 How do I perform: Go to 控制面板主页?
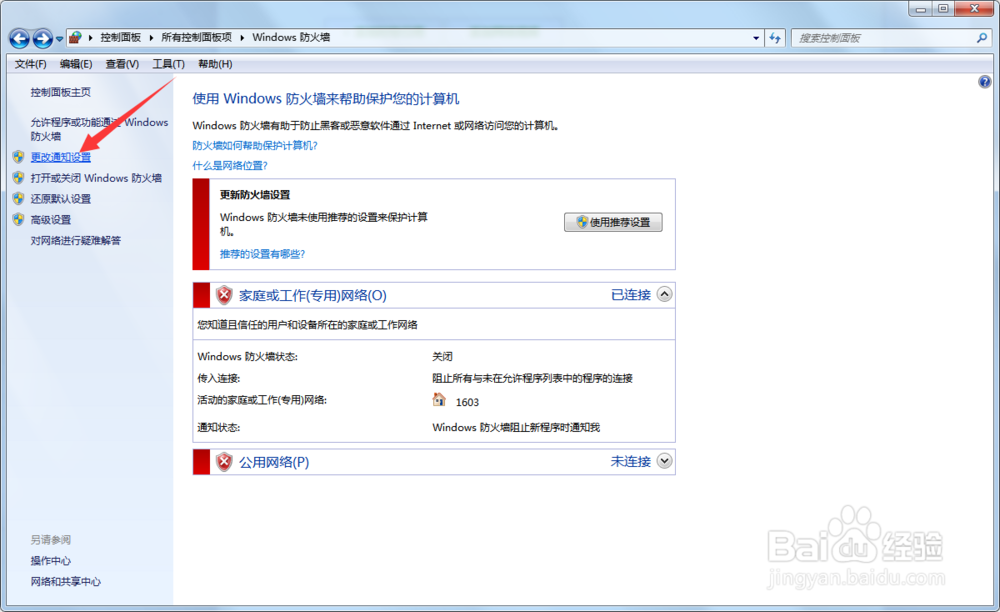(61, 92)
